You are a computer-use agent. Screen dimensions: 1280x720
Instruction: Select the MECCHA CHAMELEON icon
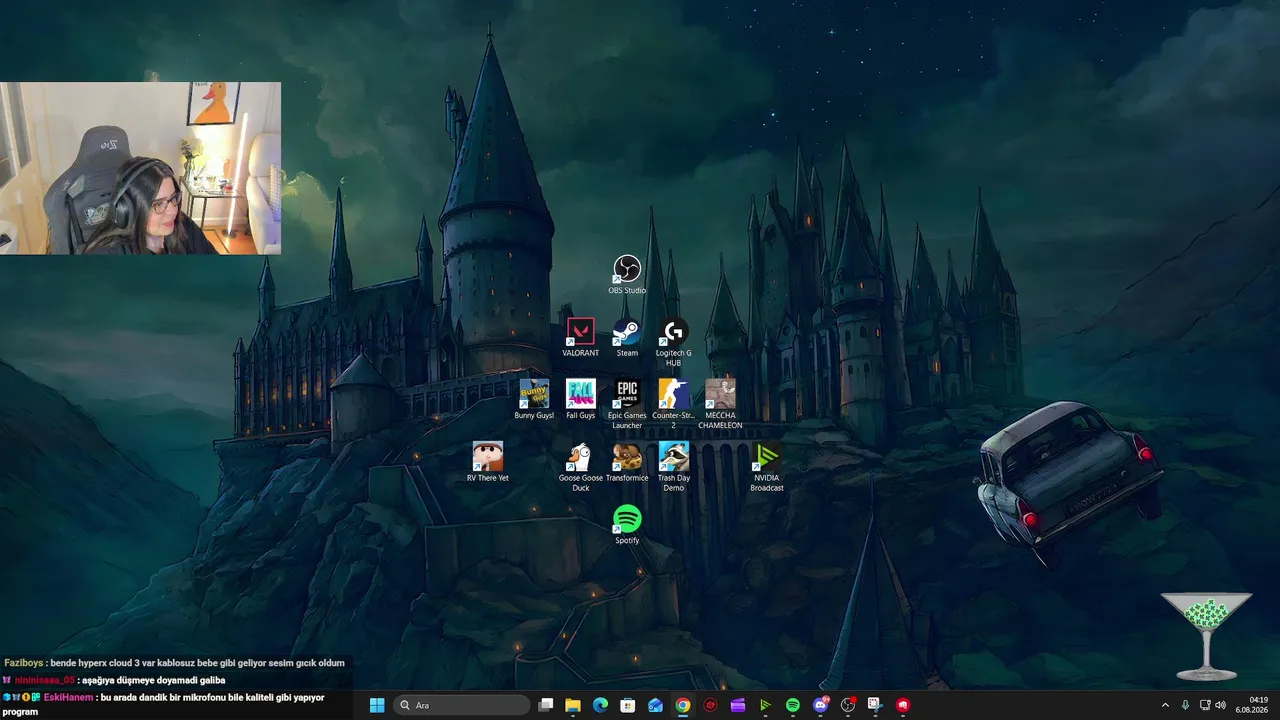(x=720, y=404)
